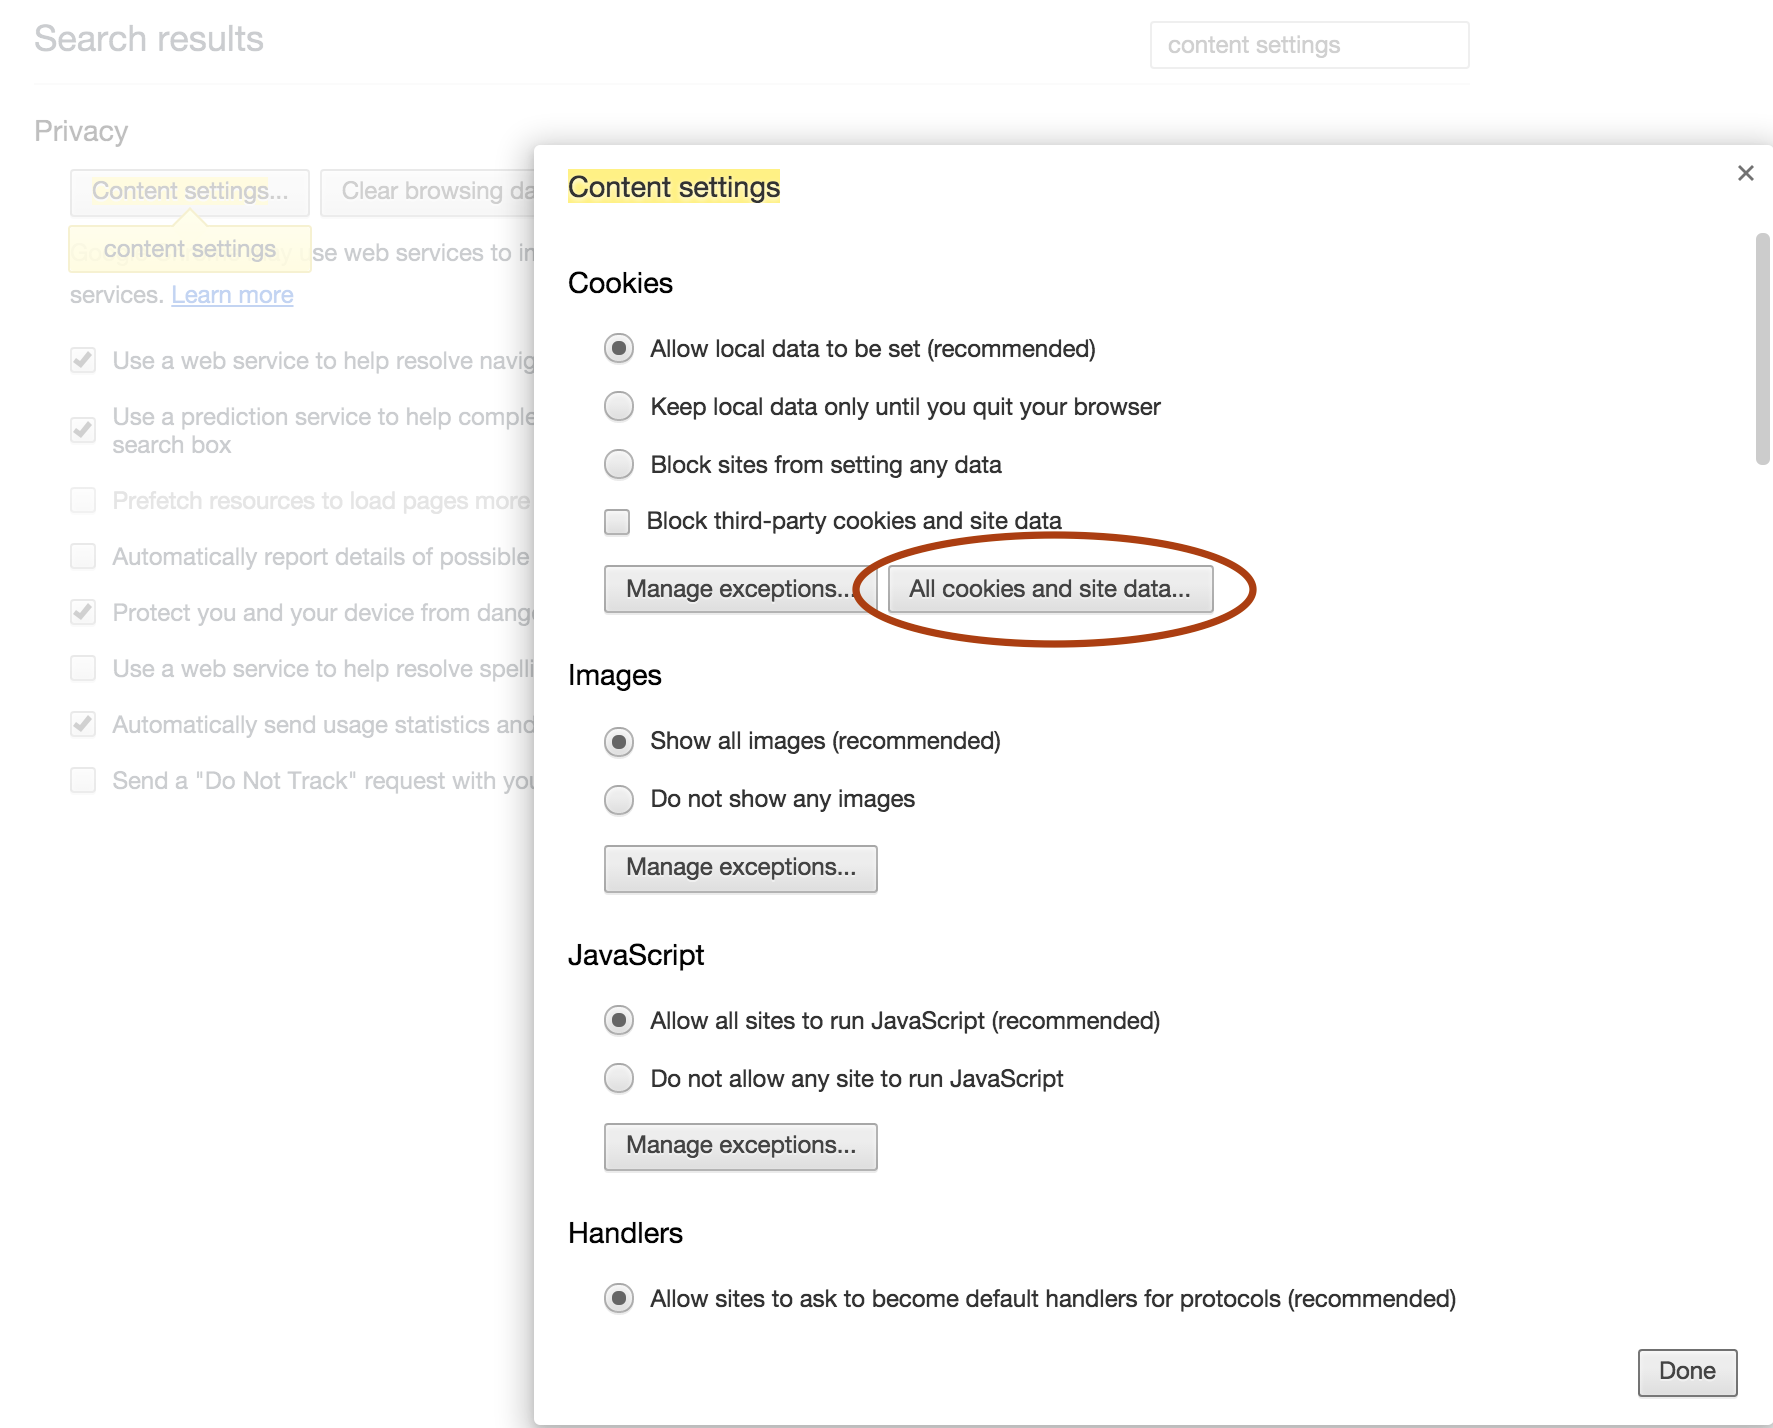Disable Automatically send usage statistics
The width and height of the screenshot is (1773, 1428).
pyautogui.click(x=82, y=724)
